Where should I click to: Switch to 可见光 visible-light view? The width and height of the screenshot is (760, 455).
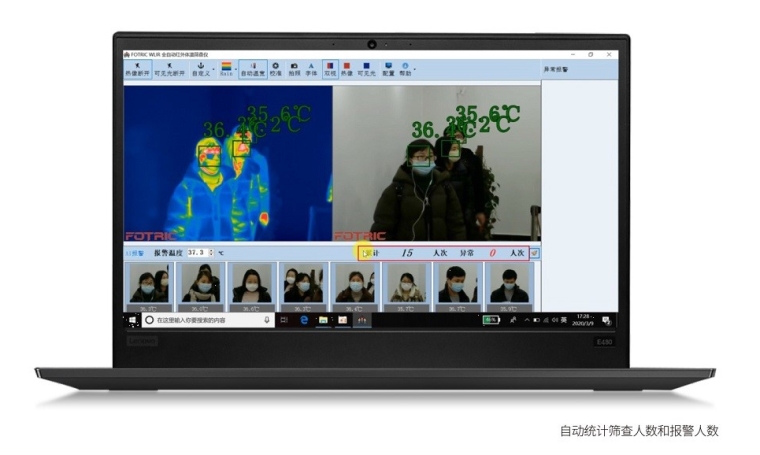tap(366, 69)
